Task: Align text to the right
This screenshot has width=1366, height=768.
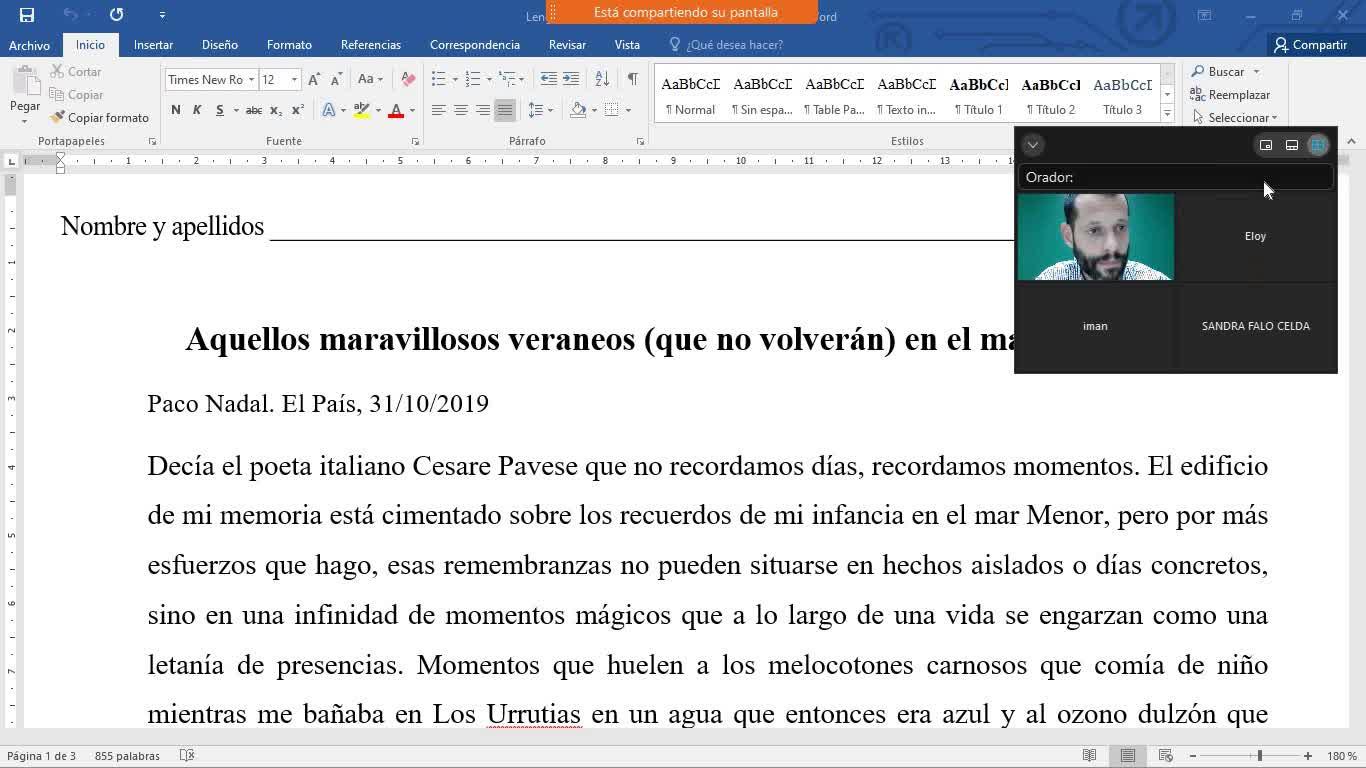Action: 483,110
